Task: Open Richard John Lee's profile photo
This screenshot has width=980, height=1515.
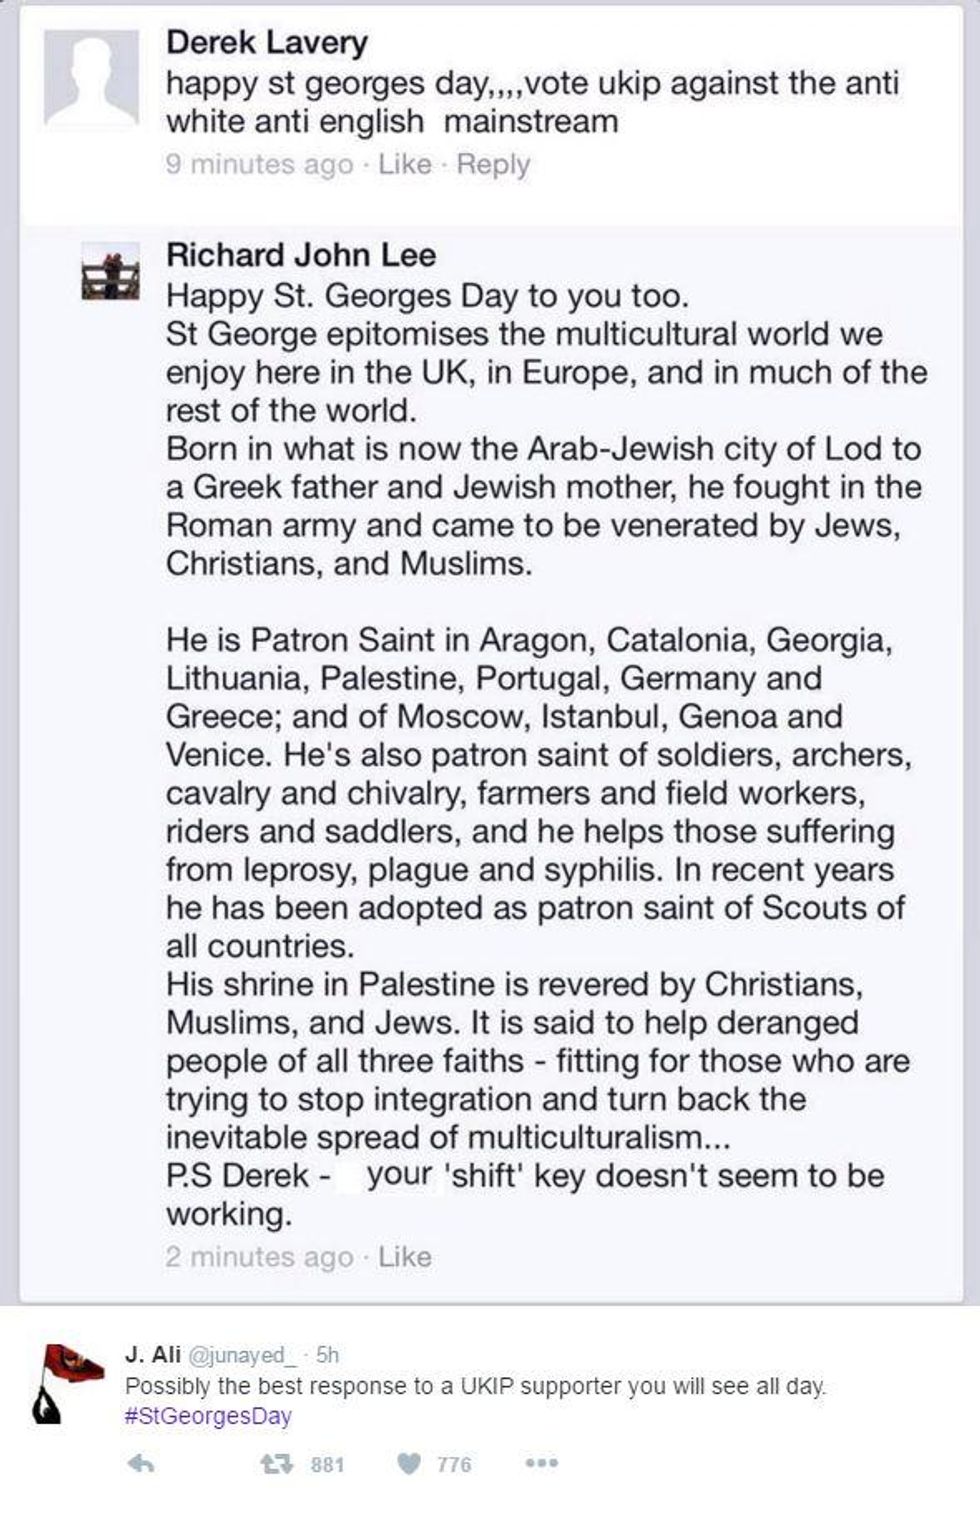Action: [x=110, y=273]
